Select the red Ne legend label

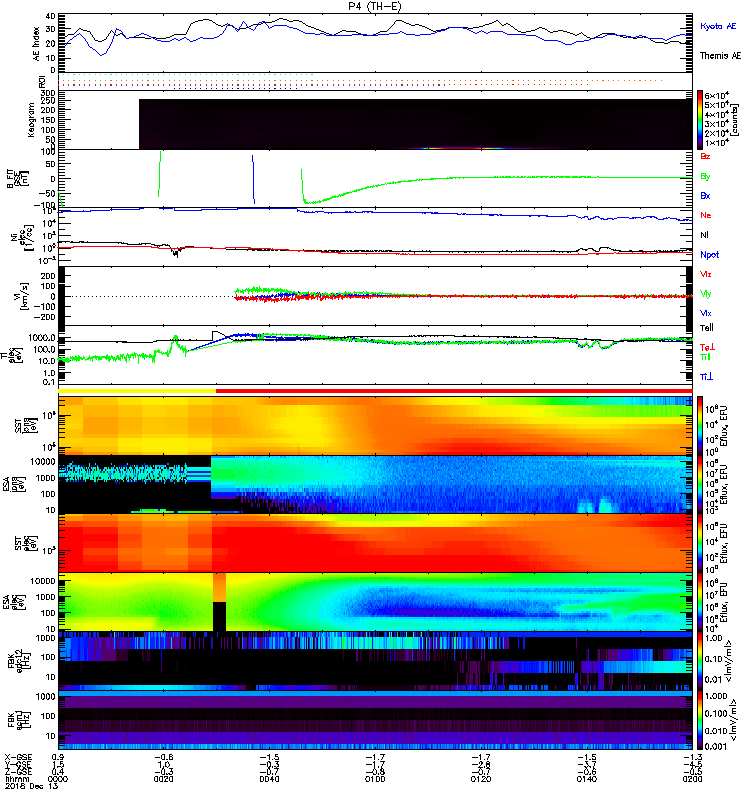point(706,215)
